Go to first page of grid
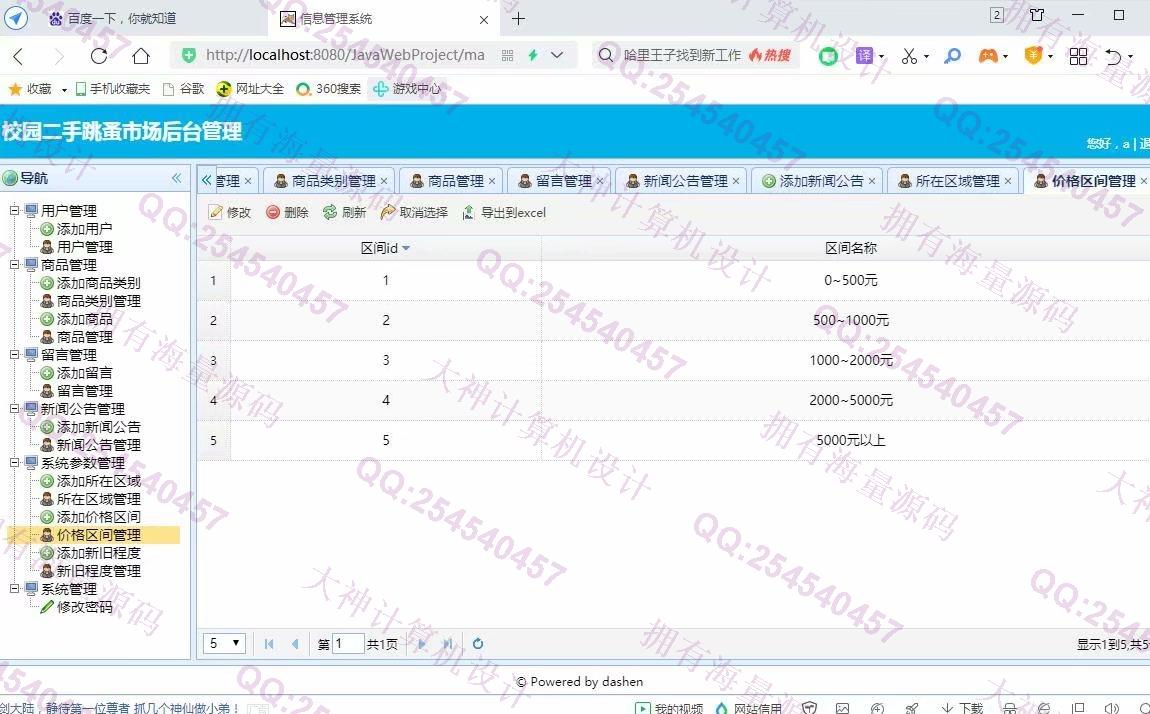The width and height of the screenshot is (1150, 714). (268, 644)
